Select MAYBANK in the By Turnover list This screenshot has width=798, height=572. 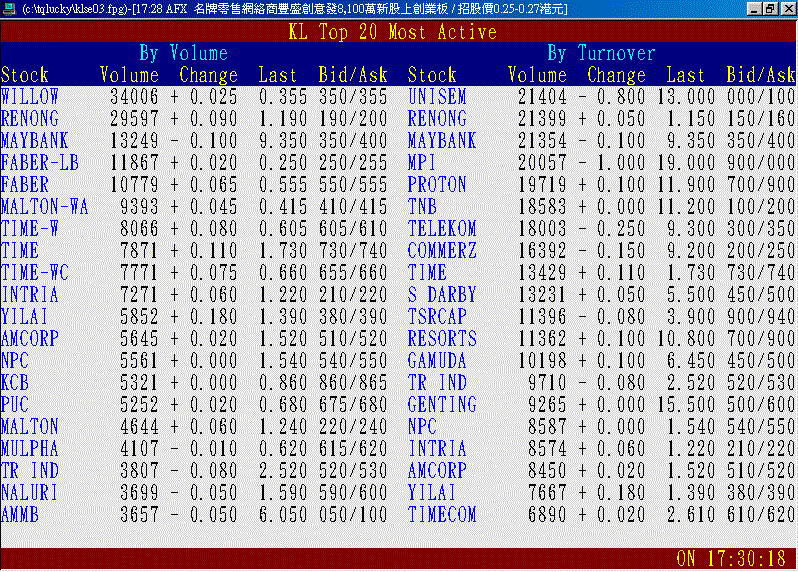[442, 140]
